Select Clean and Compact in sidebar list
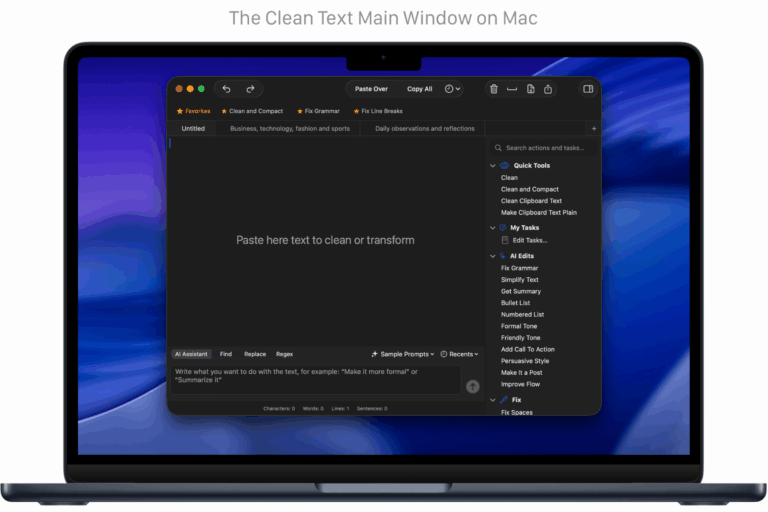Viewport: 768px width, 512px height. click(x=529, y=189)
